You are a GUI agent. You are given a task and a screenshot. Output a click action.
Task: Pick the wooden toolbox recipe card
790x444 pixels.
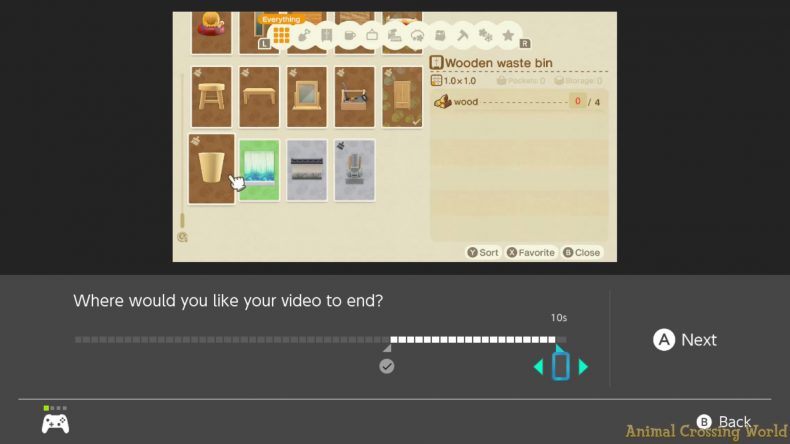tap(355, 97)
